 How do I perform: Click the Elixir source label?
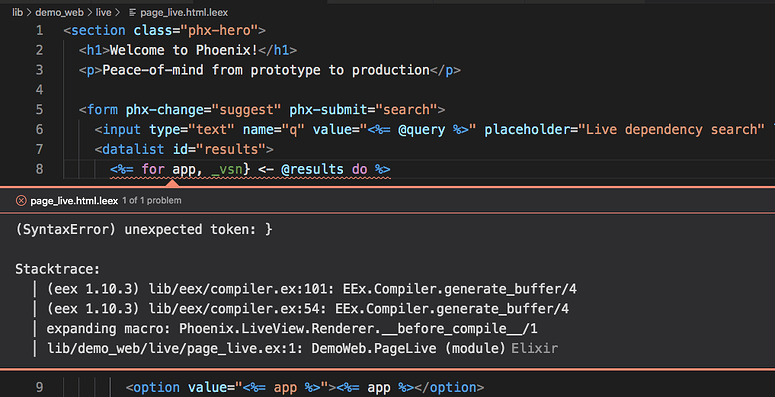tap(534, 349)
